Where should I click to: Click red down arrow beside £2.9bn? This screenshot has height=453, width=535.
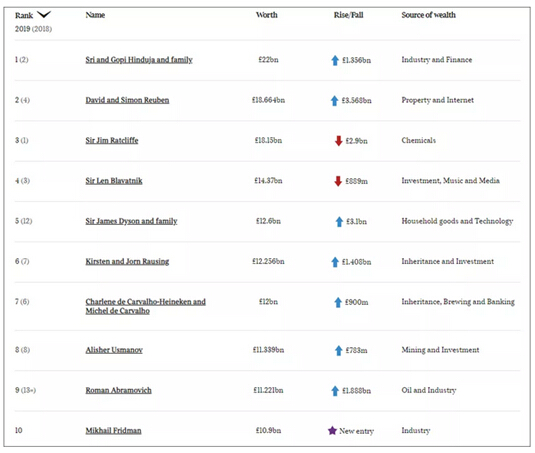pyautogui.click(x=338, y=141)
